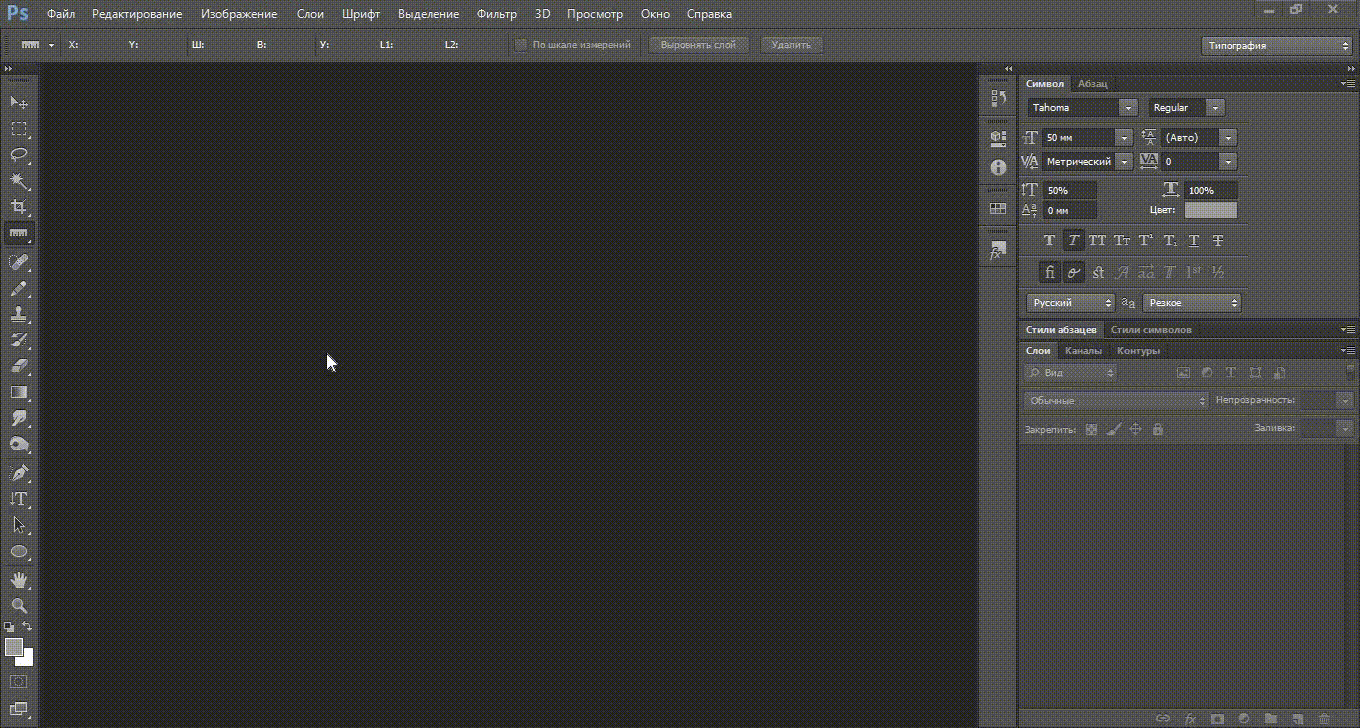Click the 'Удалить' button in options bar
Viewport: 1360px width, 728px height.
(791, 45)
